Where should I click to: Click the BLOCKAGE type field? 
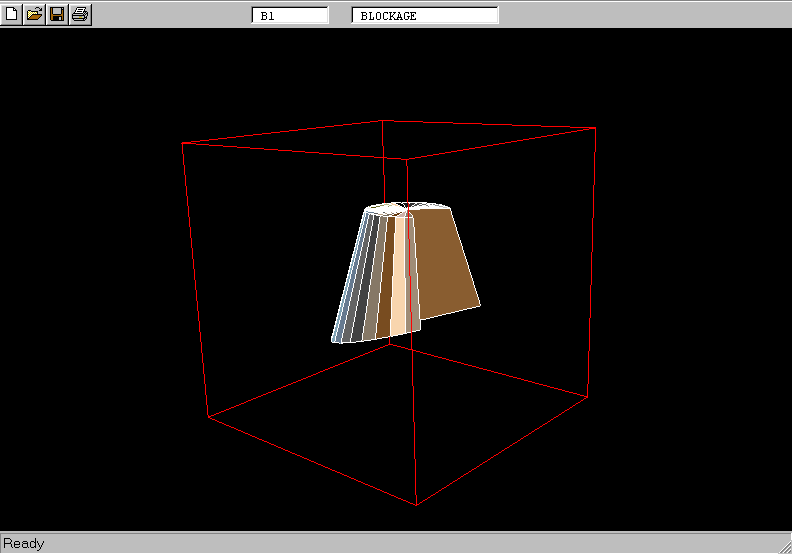click(425, 16)
